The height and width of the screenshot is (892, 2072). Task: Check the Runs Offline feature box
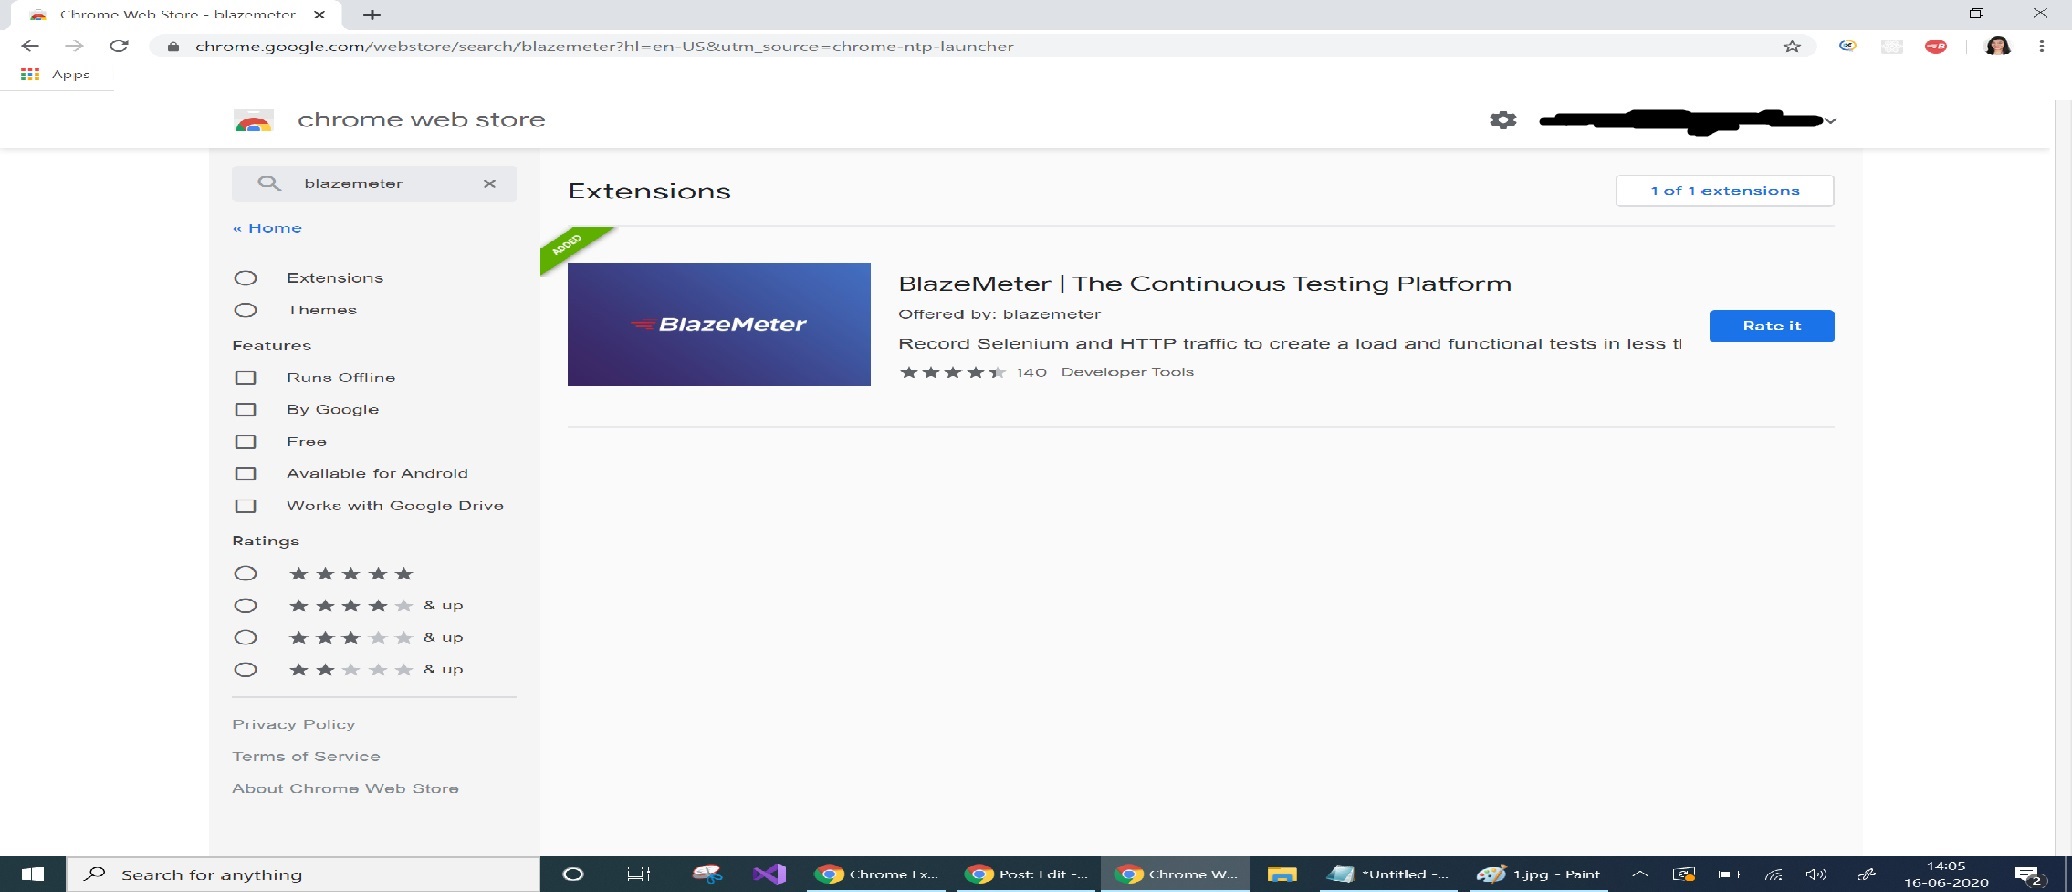[246, 378]
